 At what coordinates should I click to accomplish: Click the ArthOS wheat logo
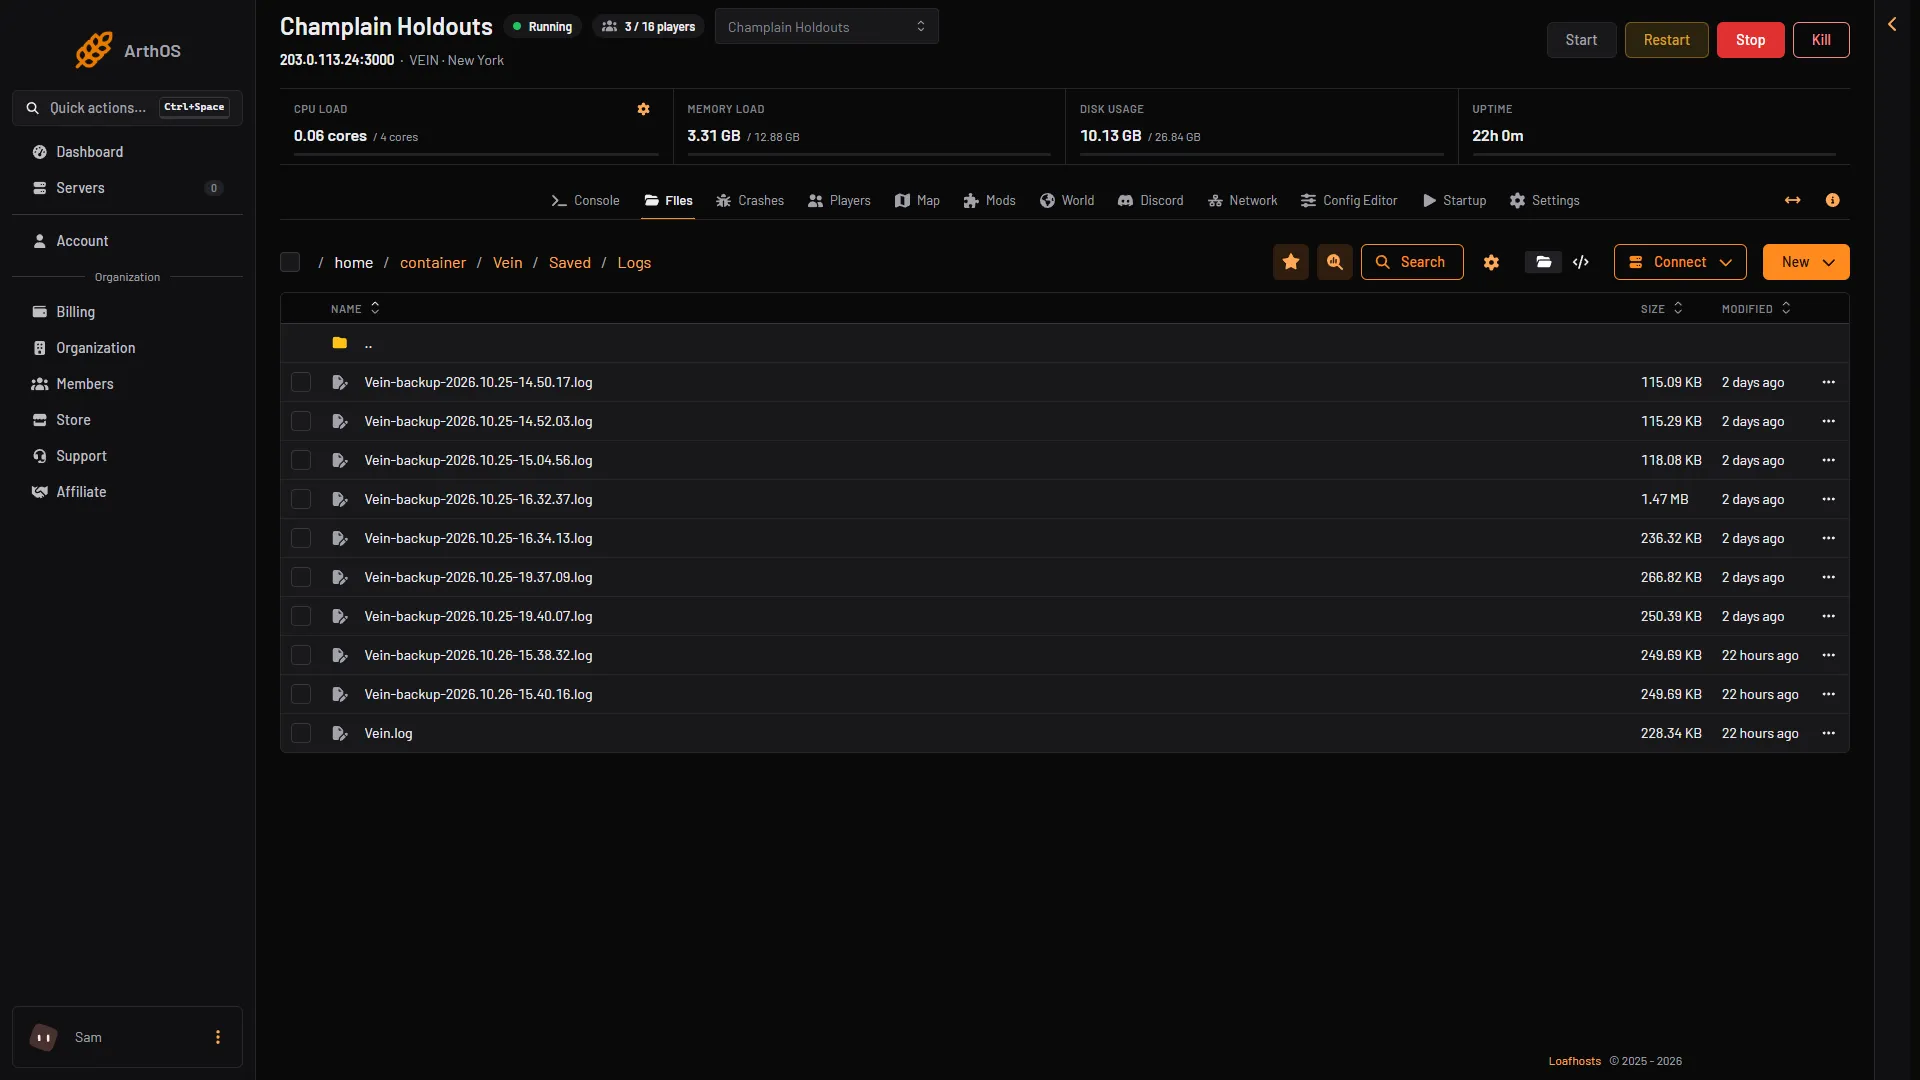94,50
